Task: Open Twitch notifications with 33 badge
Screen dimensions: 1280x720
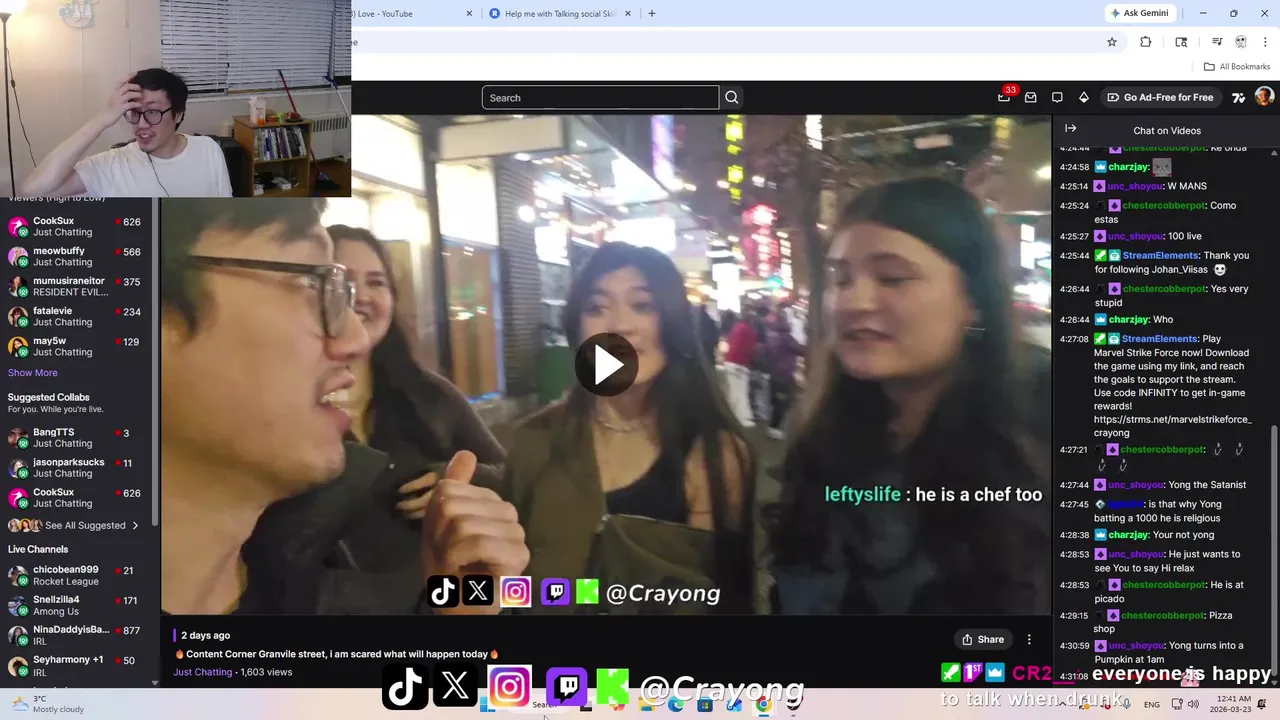Action: [x=1004, y=97]
